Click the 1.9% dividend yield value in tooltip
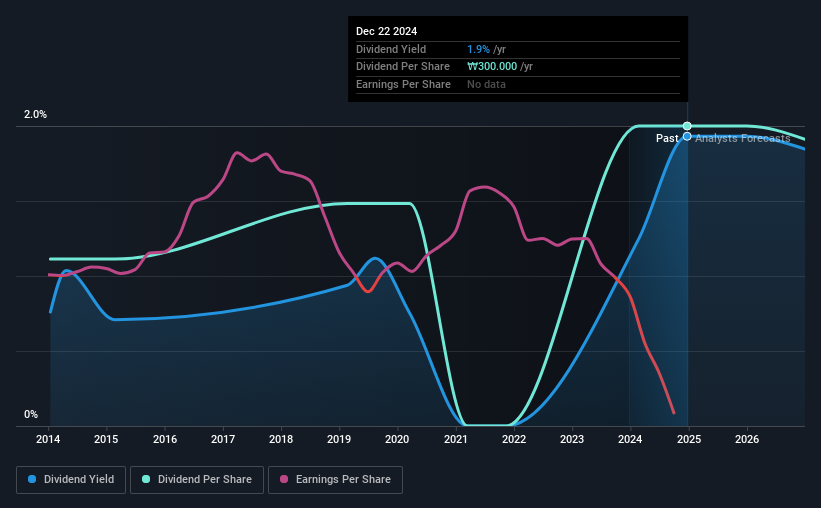Viewport: 821px width, 508px height. (478, 49)
